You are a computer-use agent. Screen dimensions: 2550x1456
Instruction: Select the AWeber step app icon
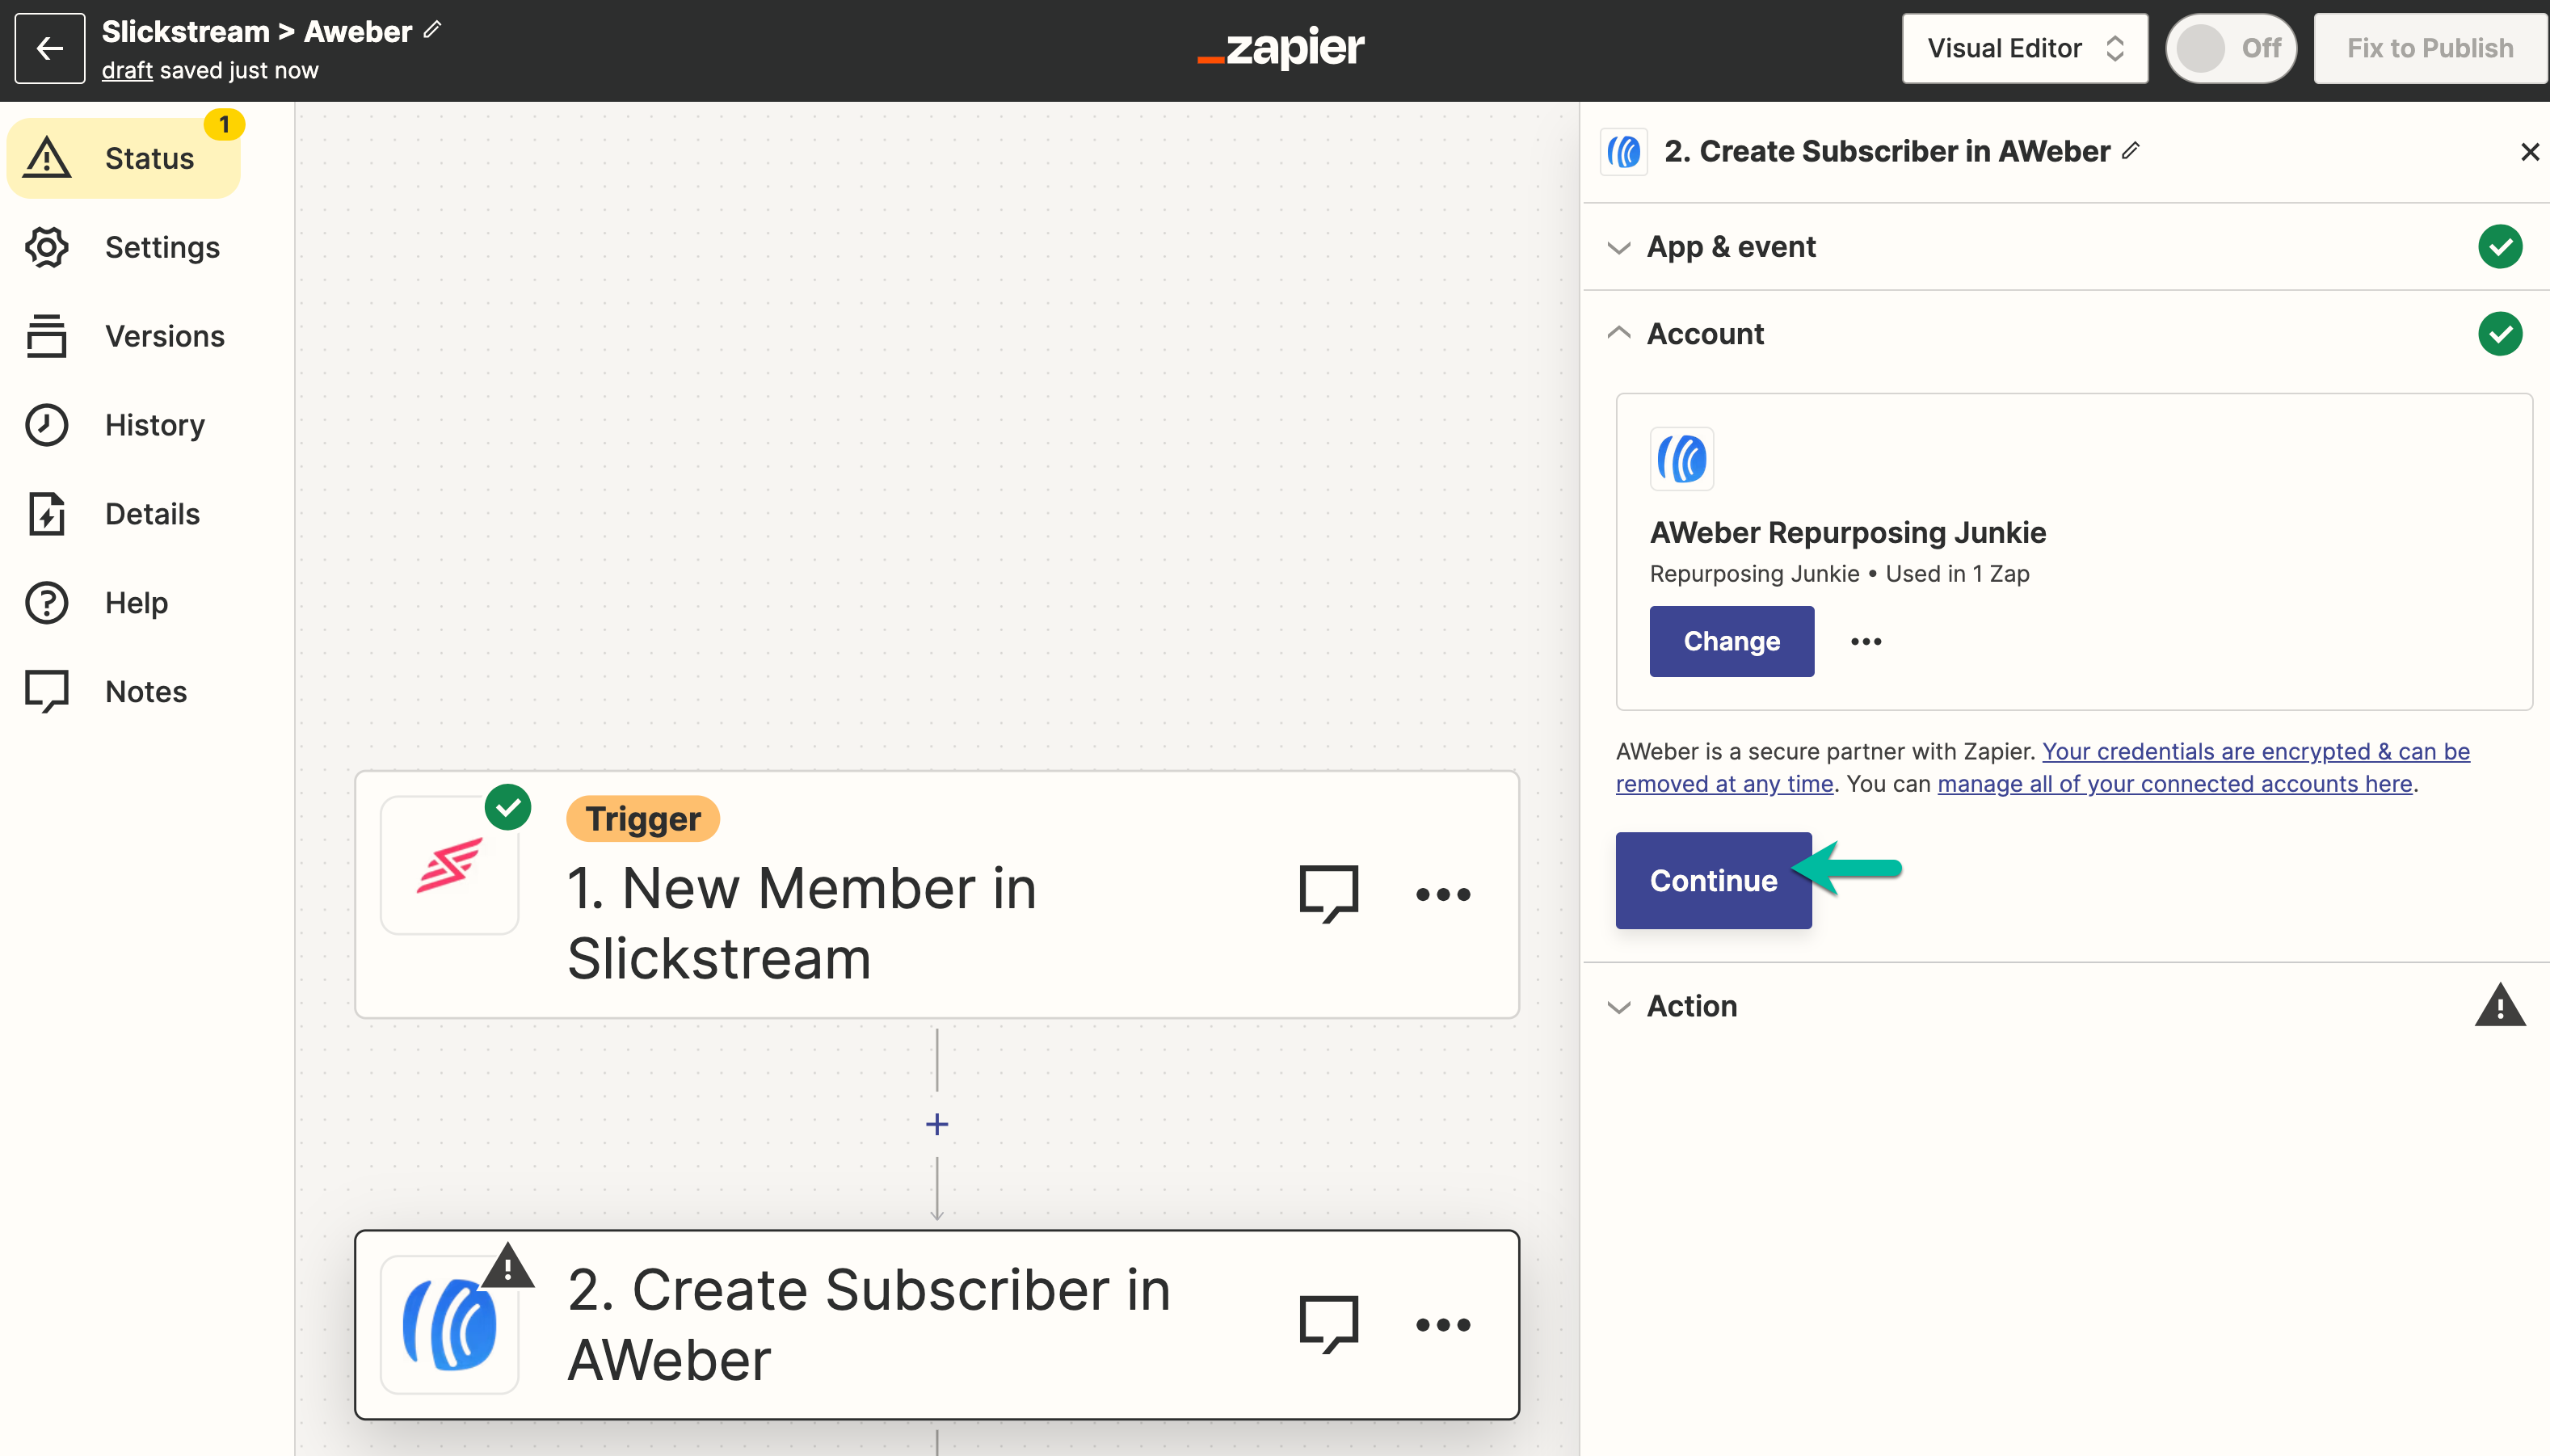click(450, 1324)
